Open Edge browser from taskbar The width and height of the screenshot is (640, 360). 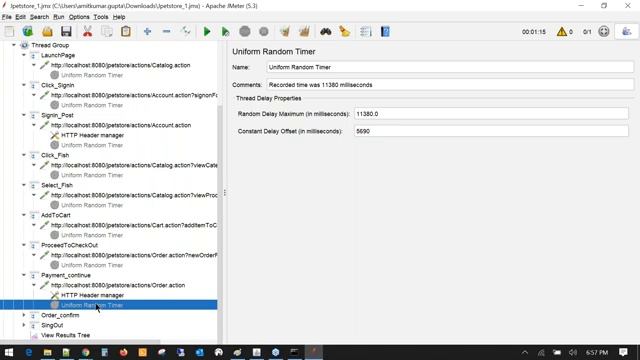[x=29, y=352]
